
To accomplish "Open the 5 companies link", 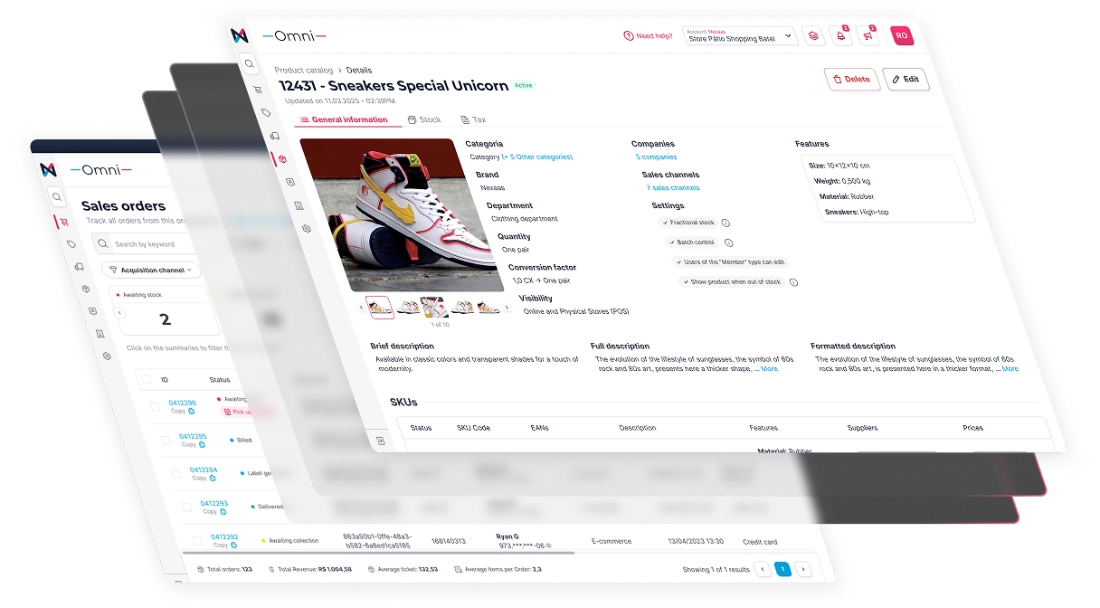I will [x=656, y=157].
